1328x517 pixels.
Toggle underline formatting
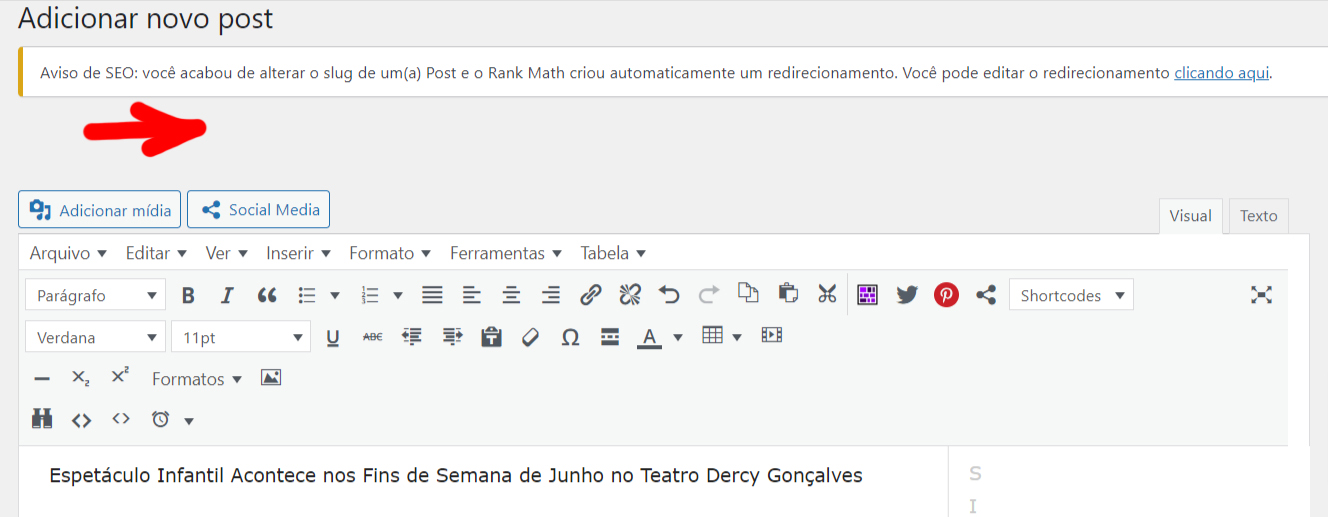(x=333, y=338)
